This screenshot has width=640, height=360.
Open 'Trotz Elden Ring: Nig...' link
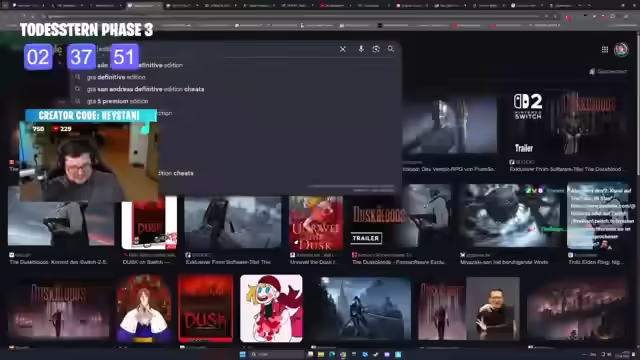(x=596, y=262)
